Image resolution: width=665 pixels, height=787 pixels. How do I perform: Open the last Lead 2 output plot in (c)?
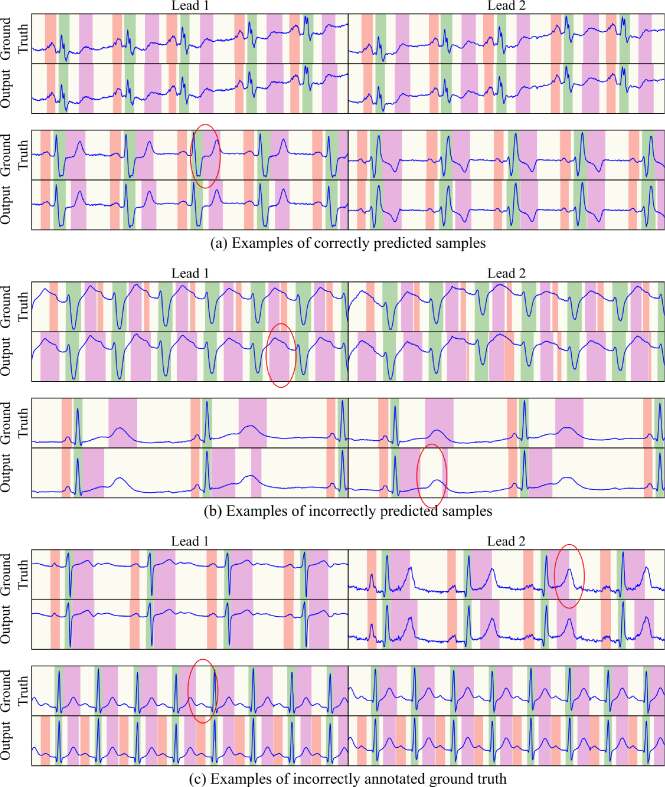point(506,740)
